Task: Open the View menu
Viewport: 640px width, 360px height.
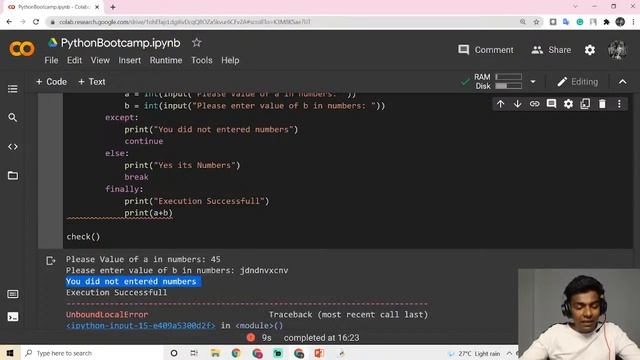Action: click(100, 60)
